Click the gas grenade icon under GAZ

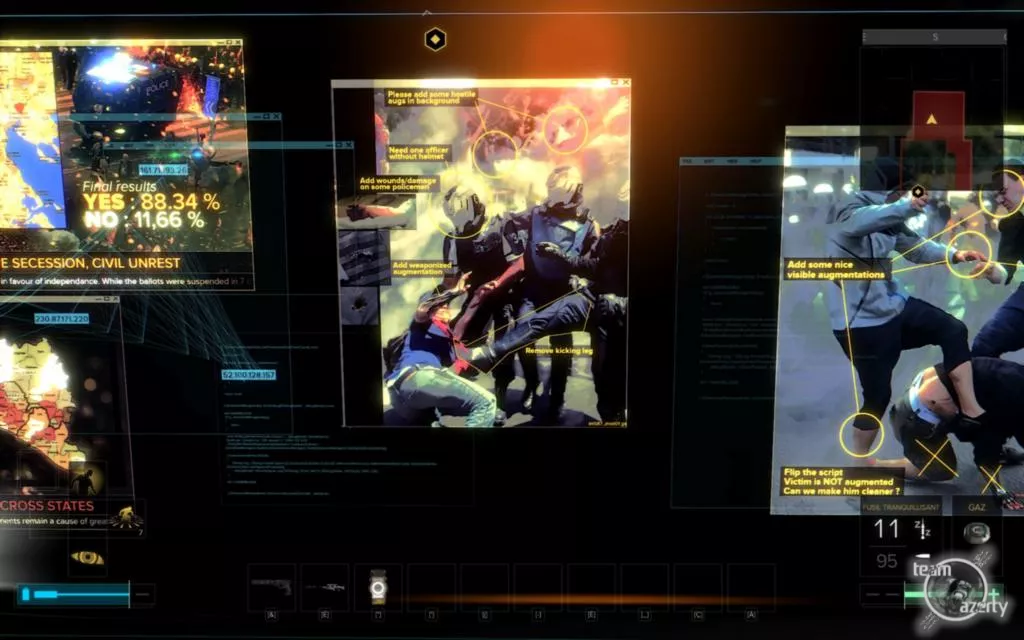coord(976,533)
